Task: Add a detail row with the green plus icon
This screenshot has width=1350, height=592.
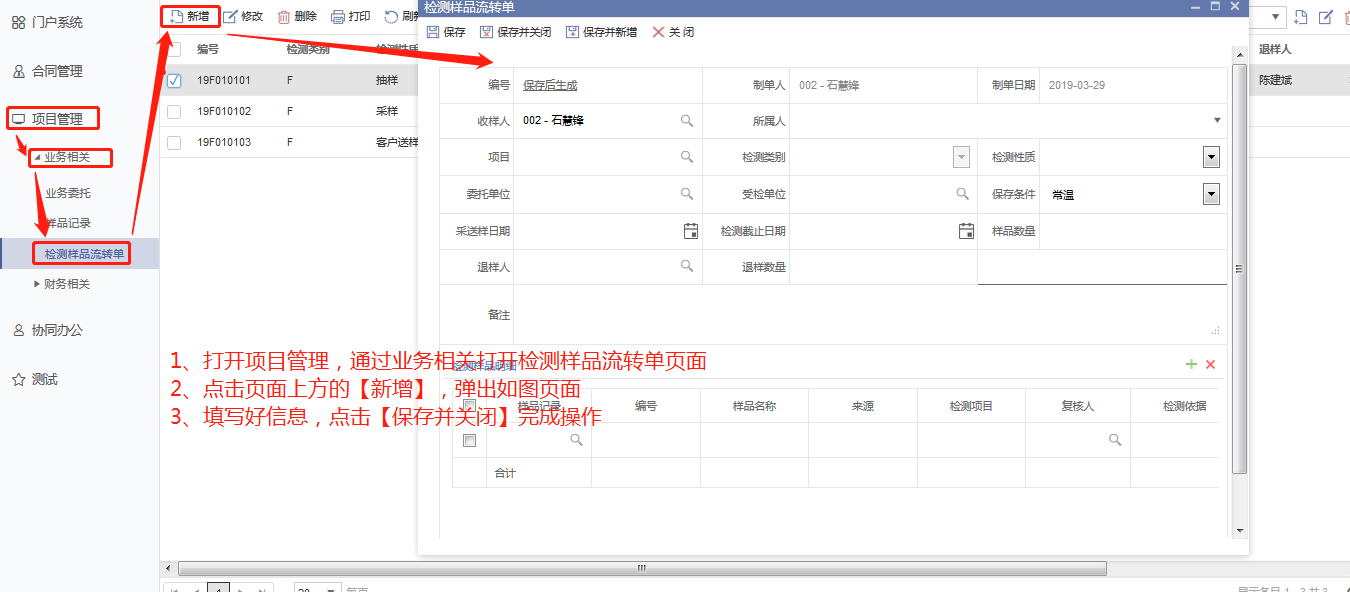Action: [1191, 364]
